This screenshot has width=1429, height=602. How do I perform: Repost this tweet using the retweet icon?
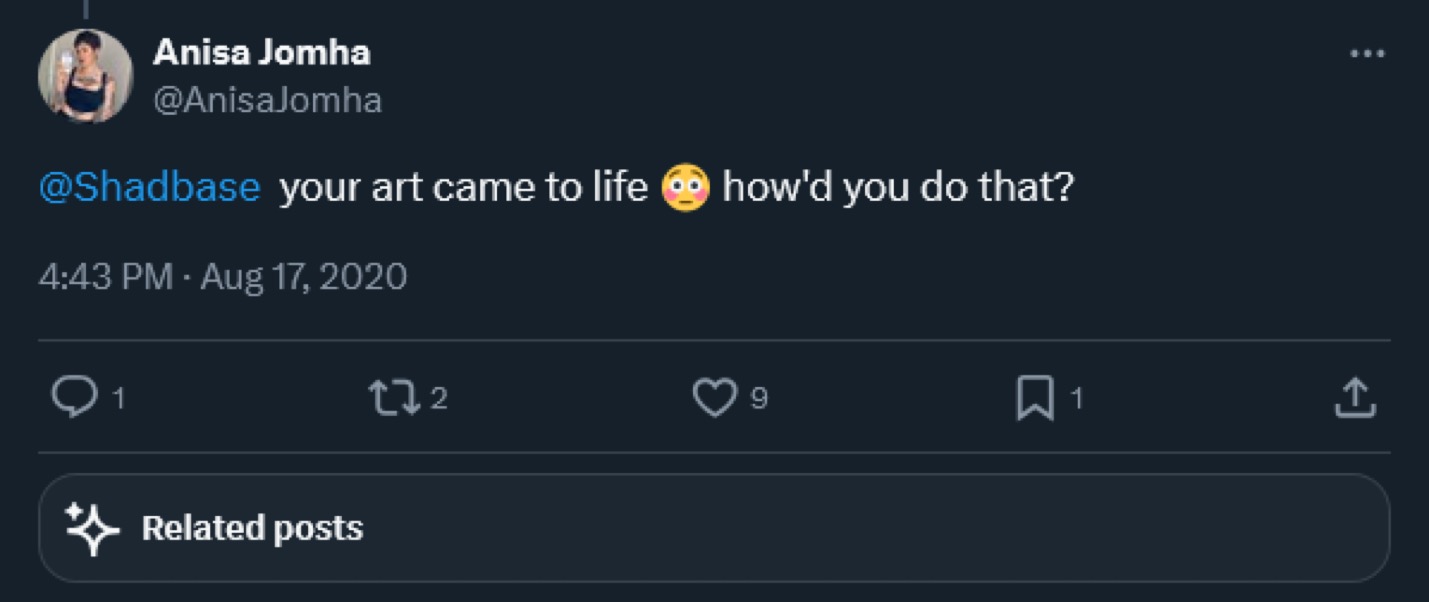pyautogui.click(x=388, y=399)
